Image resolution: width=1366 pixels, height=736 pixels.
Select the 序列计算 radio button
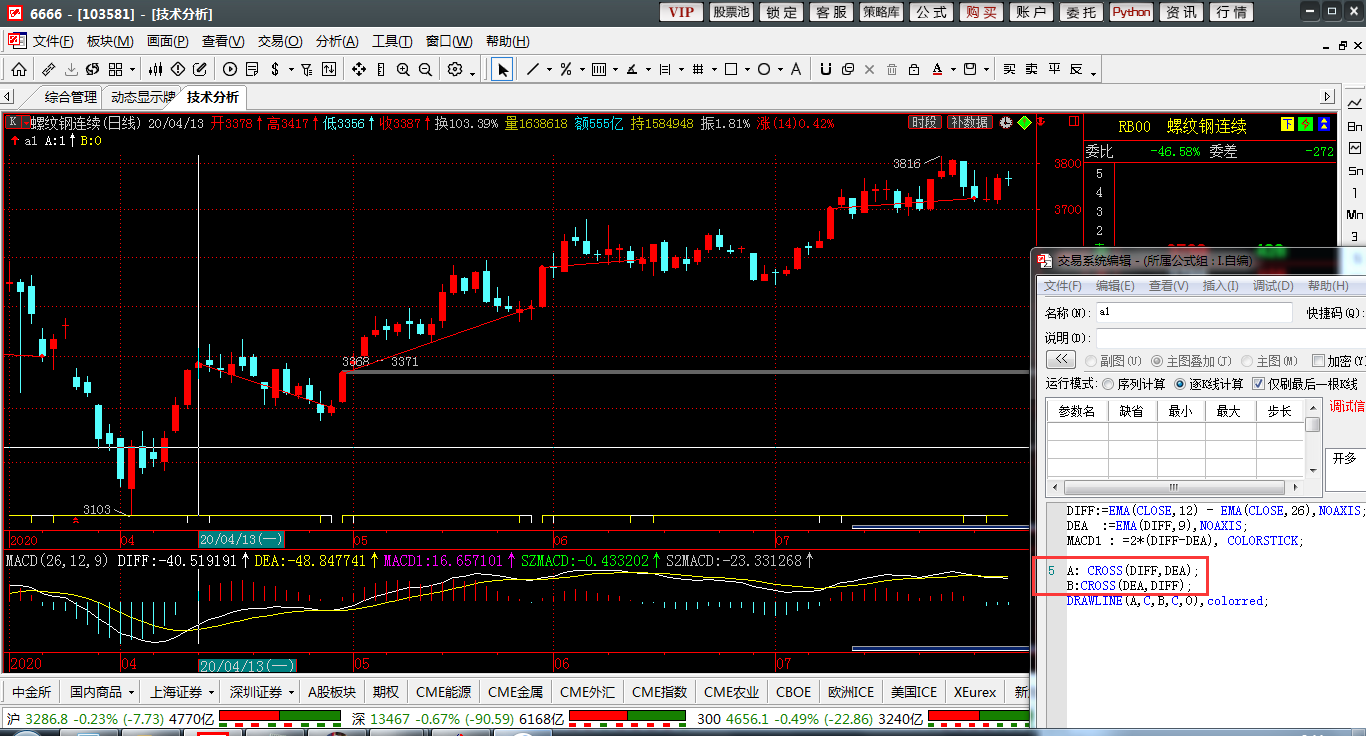pos(1108,384)
